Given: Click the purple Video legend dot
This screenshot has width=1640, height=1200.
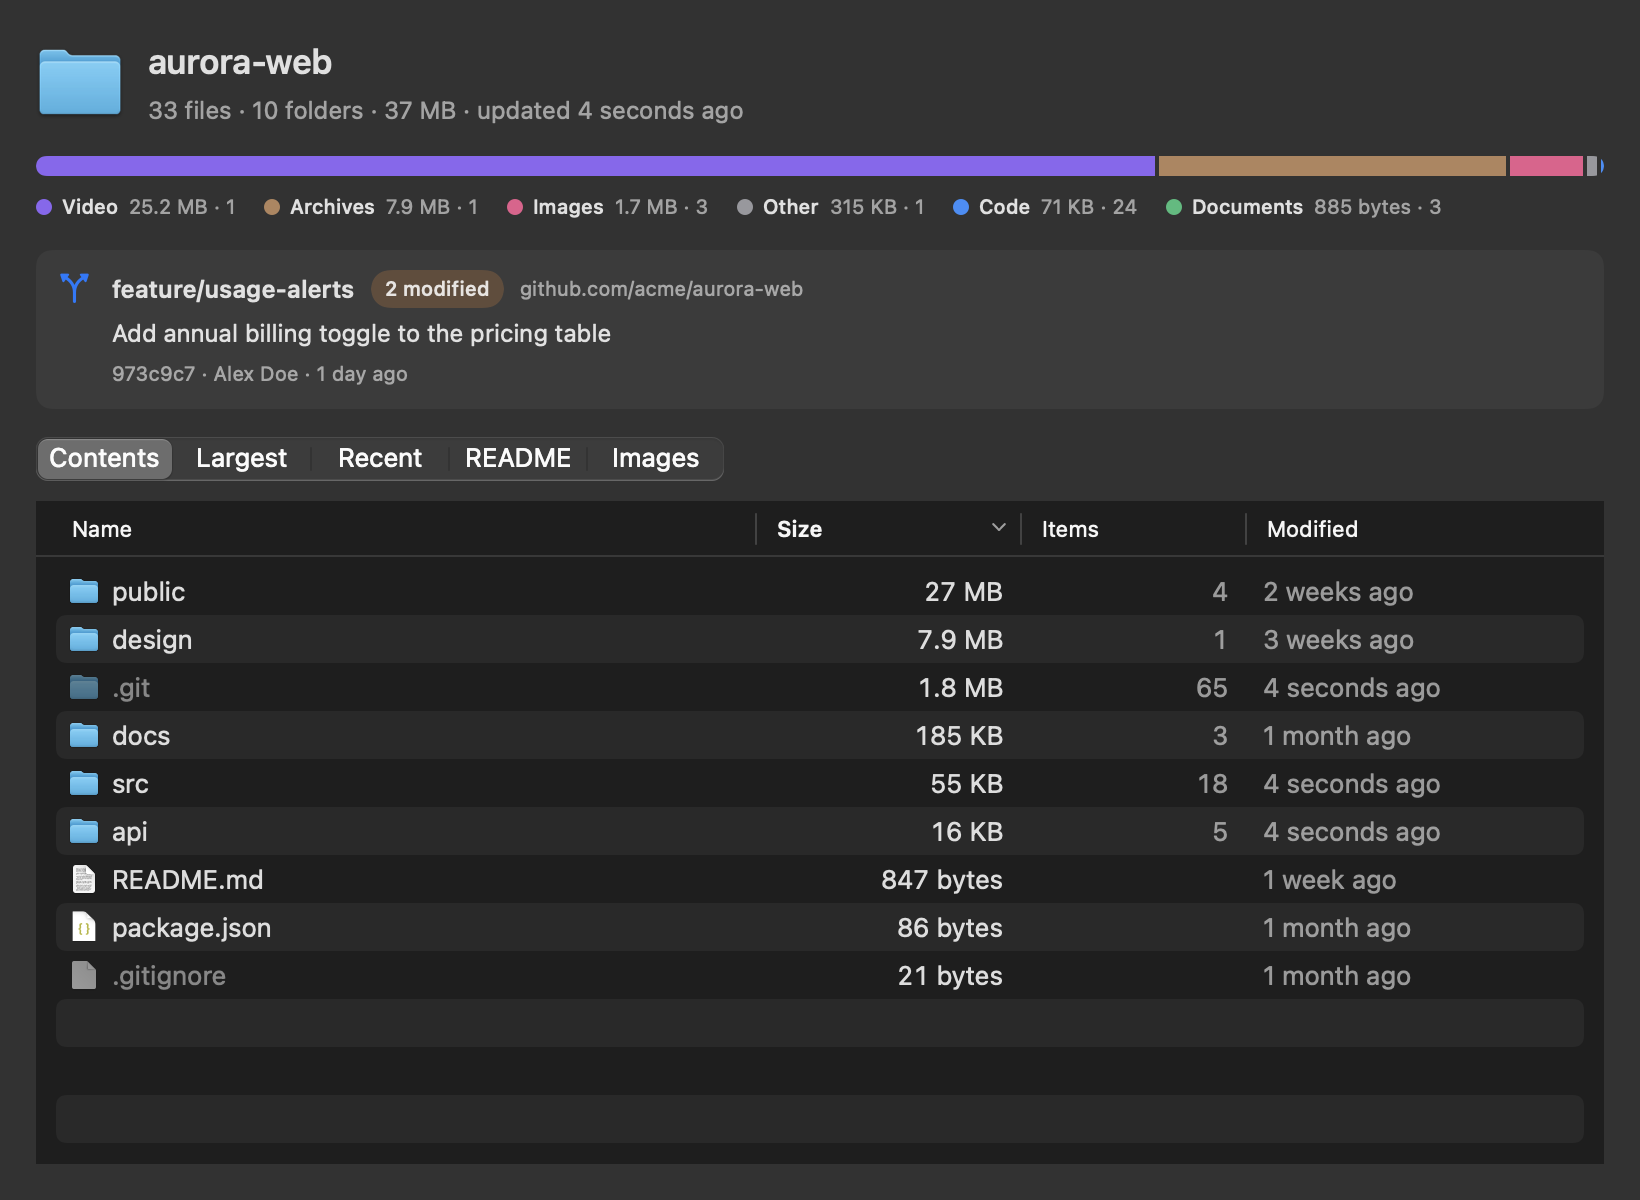Looking at the screenshot, I should 44,207.
